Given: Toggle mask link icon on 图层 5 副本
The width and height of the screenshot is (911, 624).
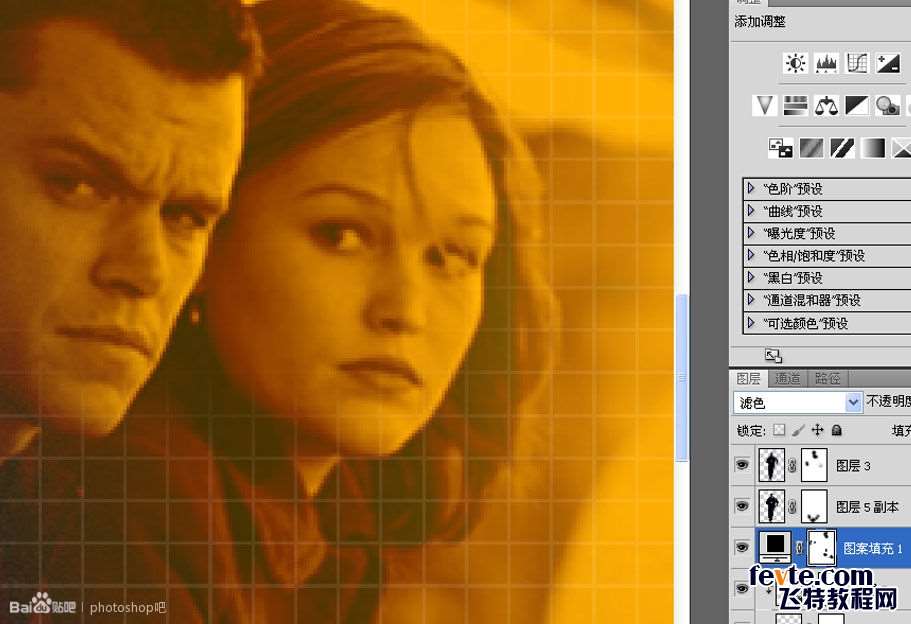Looking at the screenshot, I should (792, 506).
